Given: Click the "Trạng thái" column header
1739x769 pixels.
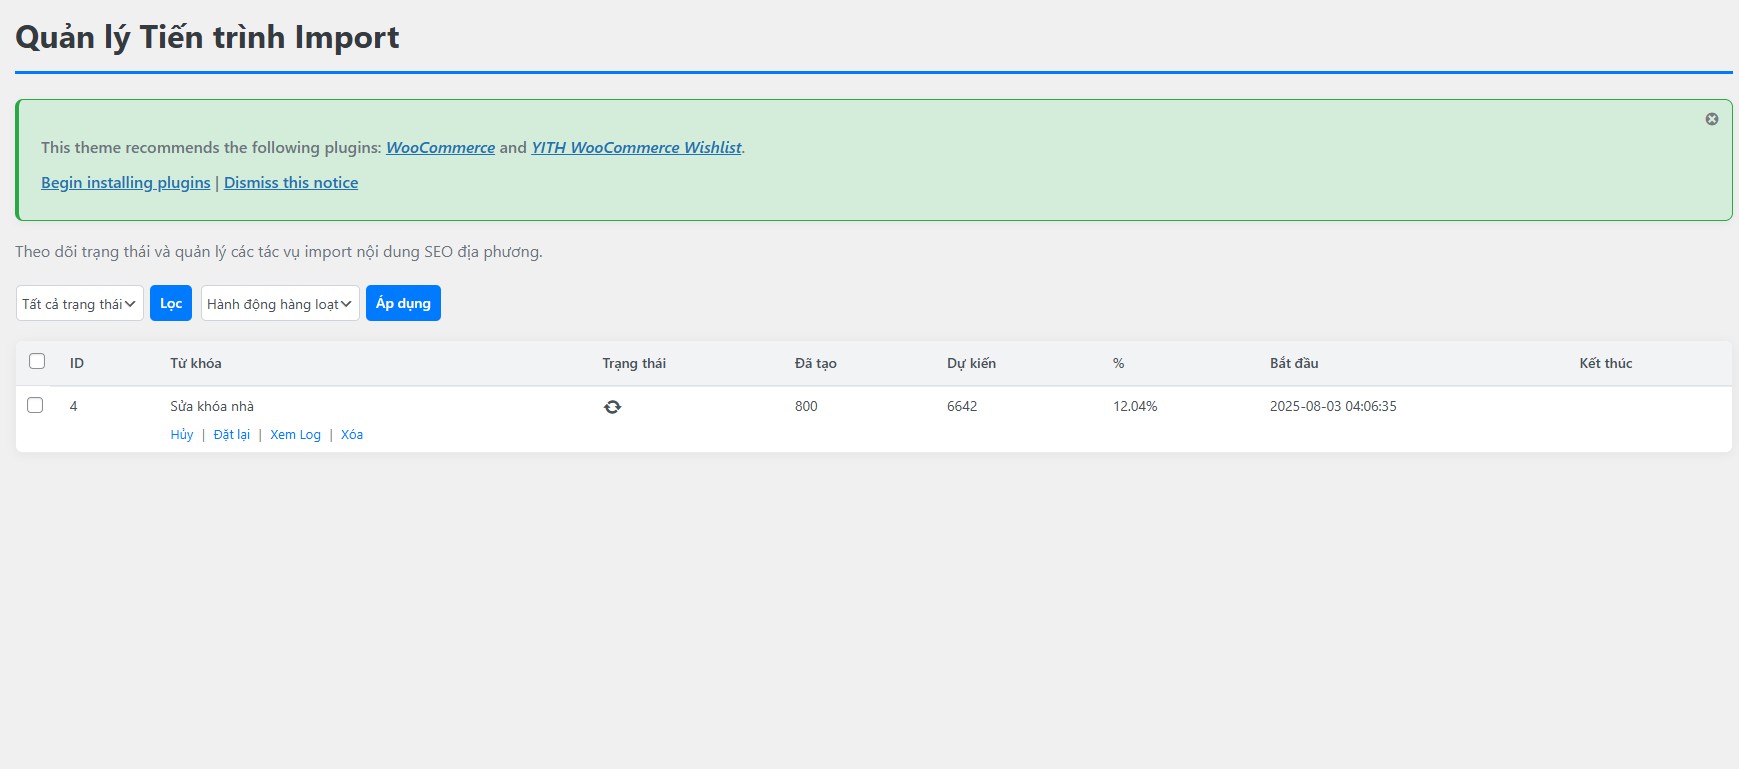Looking at the screenshot, I should point(634,363).
